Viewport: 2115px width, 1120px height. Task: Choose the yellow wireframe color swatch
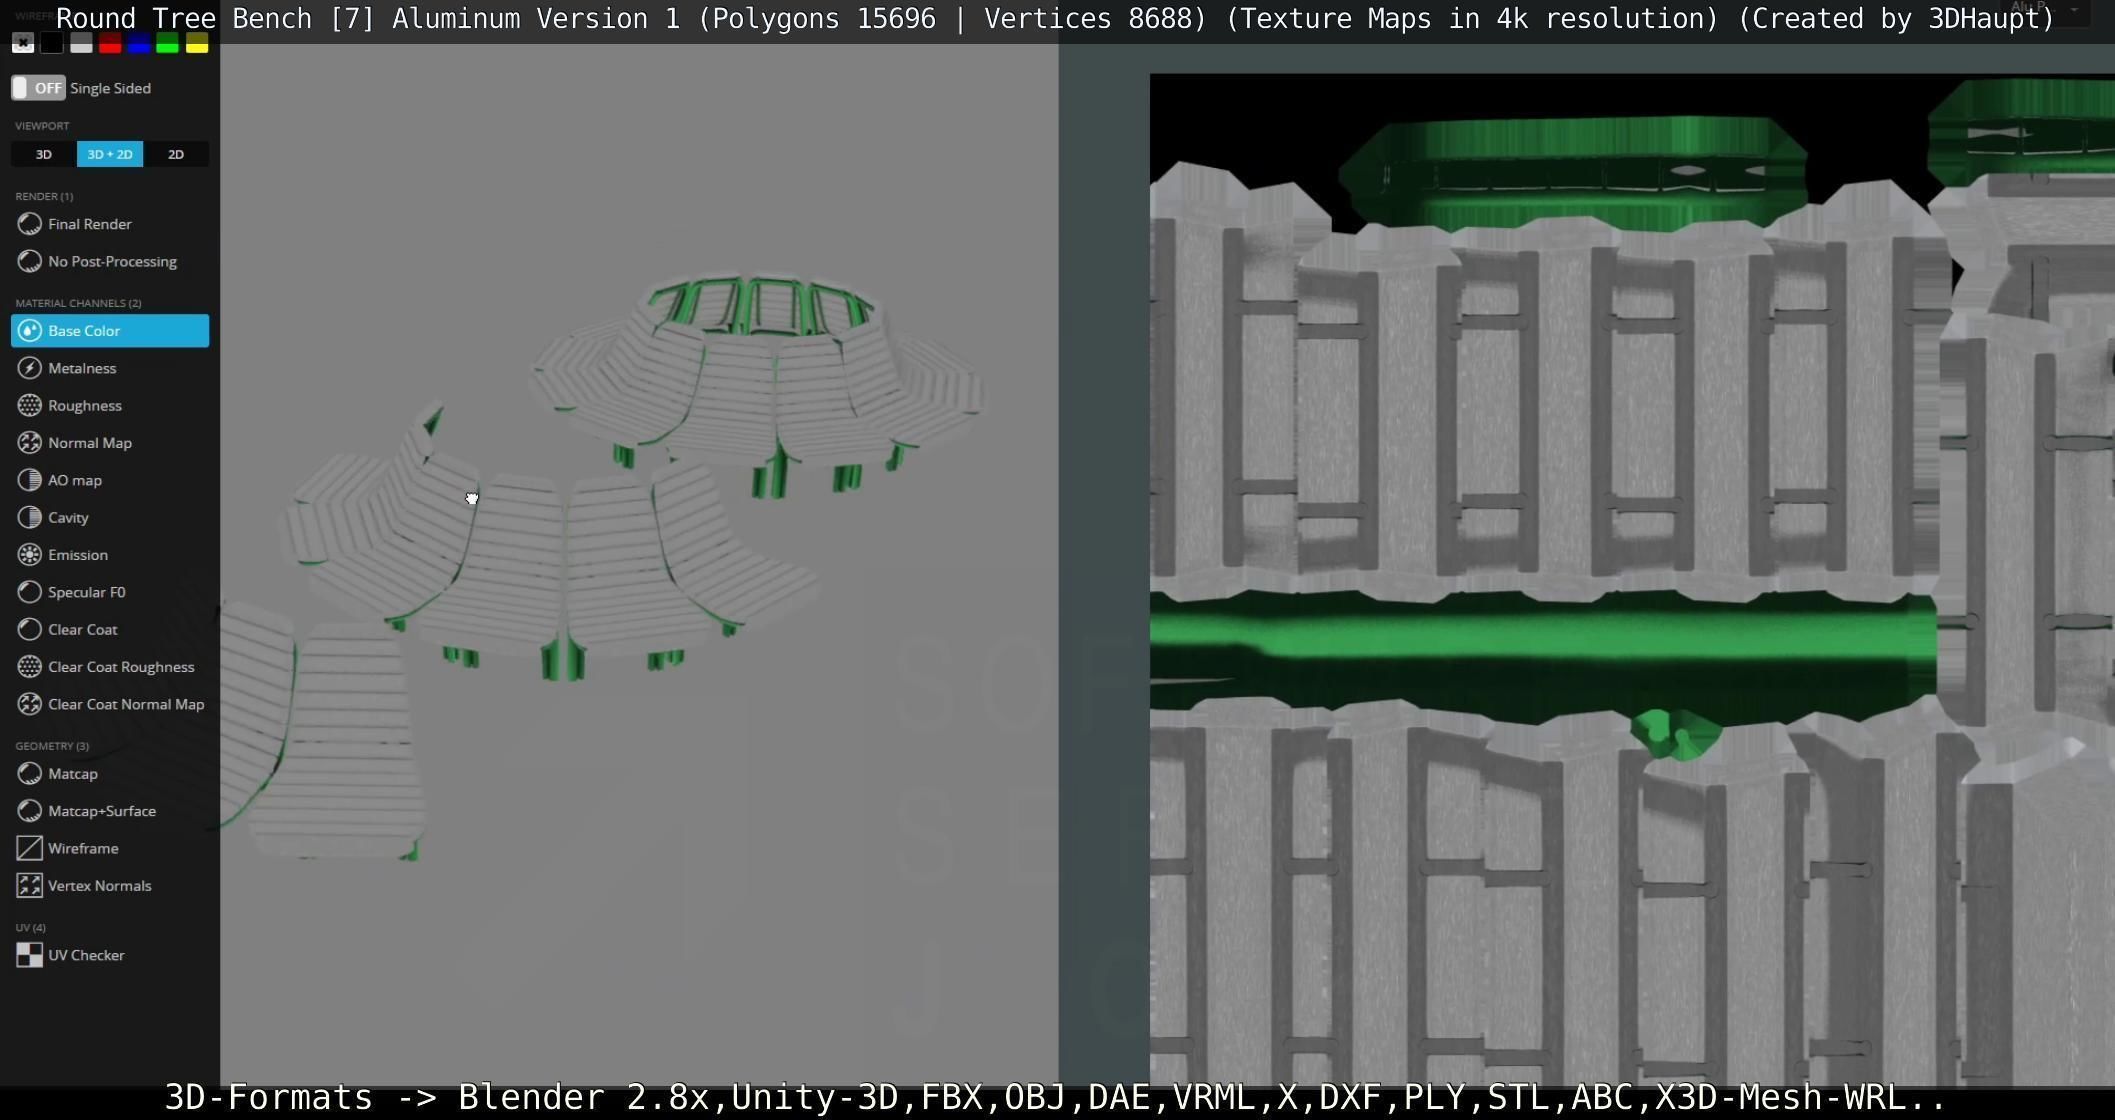197,43
